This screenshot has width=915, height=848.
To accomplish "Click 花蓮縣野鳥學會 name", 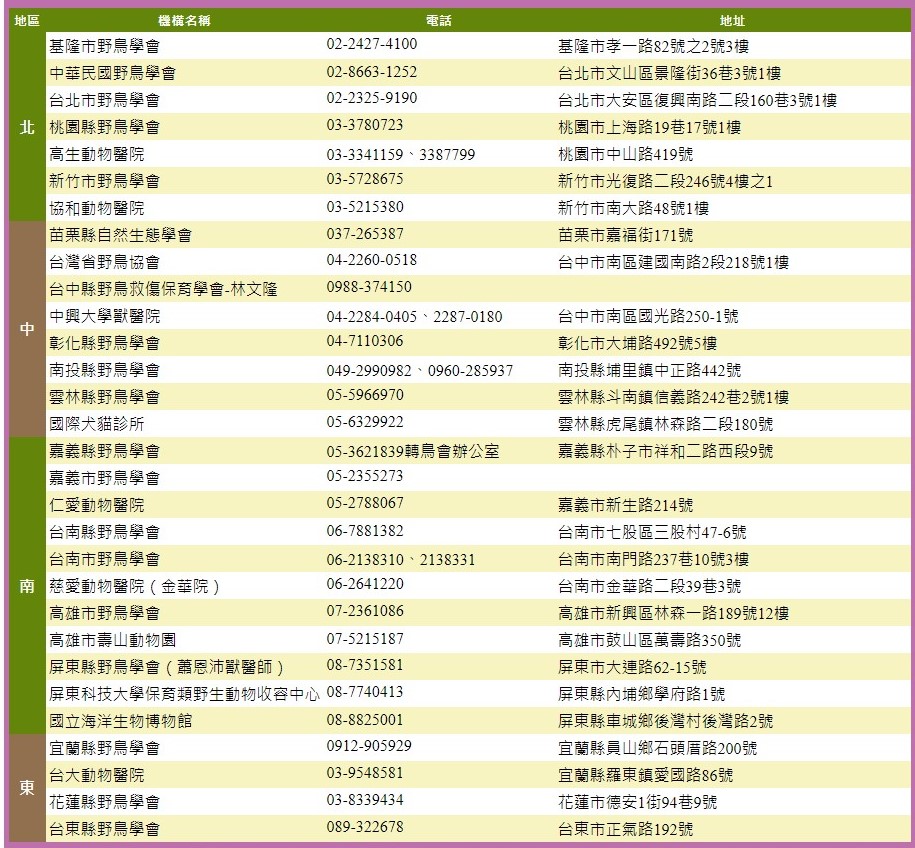I will pos(104,802).
